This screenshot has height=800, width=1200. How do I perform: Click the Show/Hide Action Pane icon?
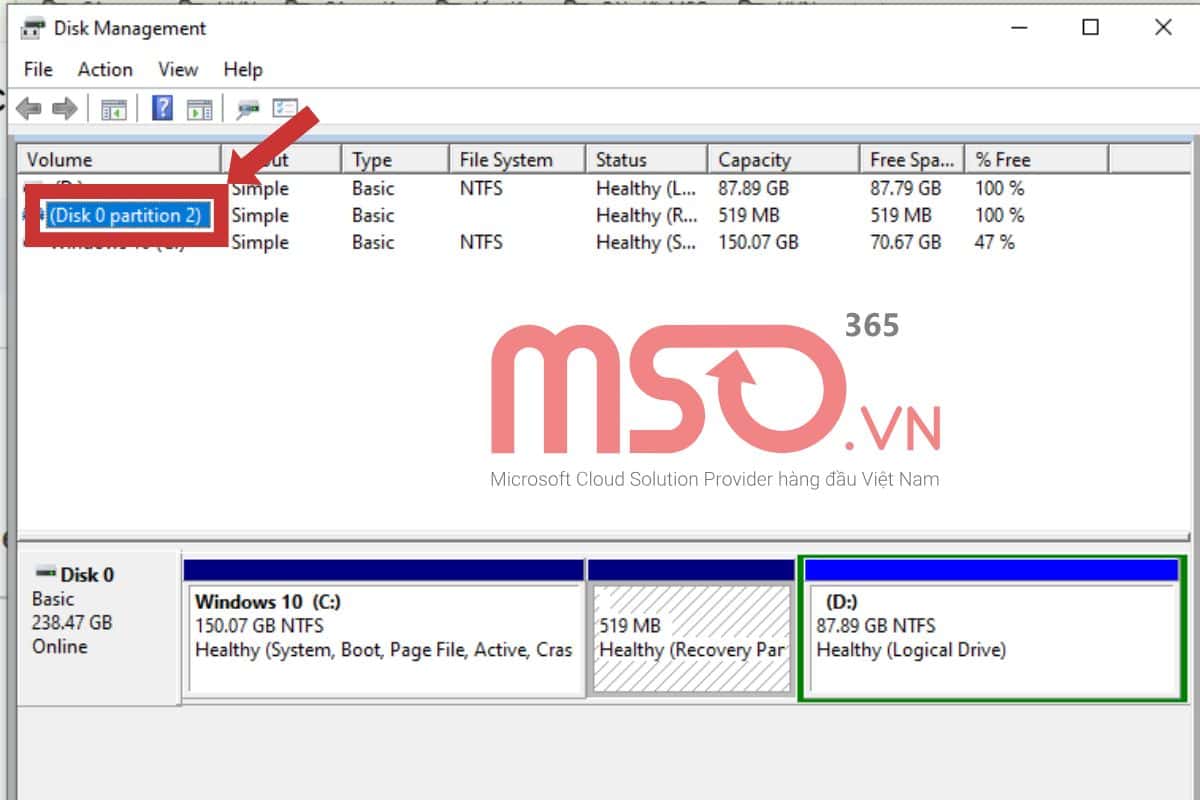tap(200, 109)
